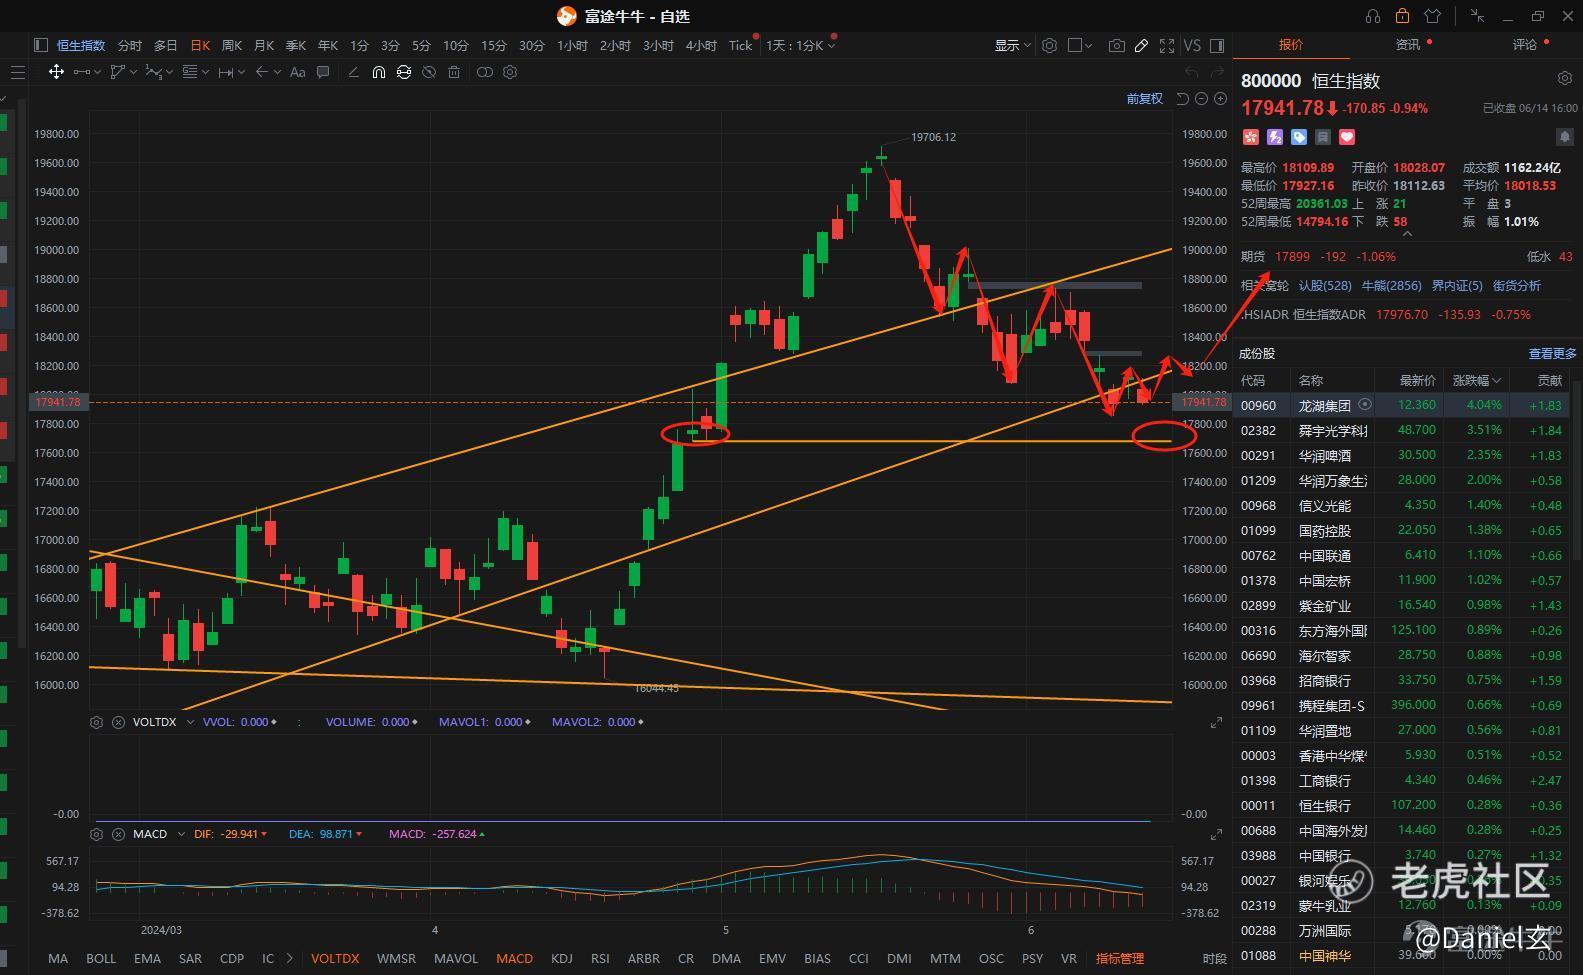
Task: Expand the MACD indicator dropdown
Action: [x=181, y=834]
